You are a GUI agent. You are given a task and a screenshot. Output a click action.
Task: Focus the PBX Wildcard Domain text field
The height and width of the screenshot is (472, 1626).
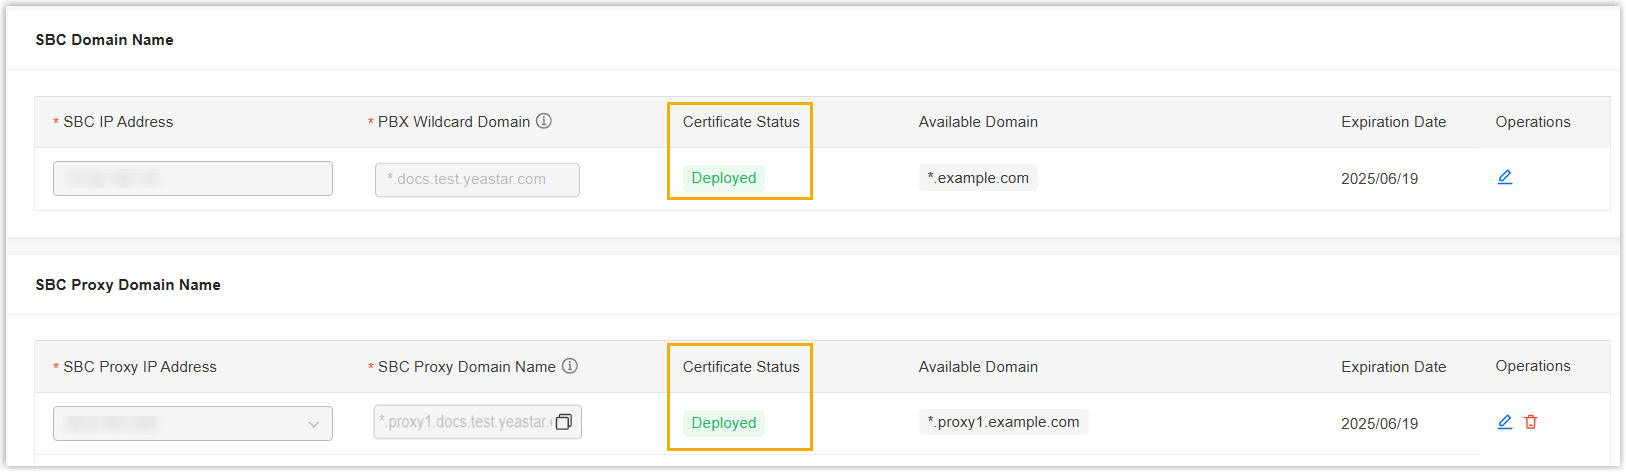(x=477, y=180)
